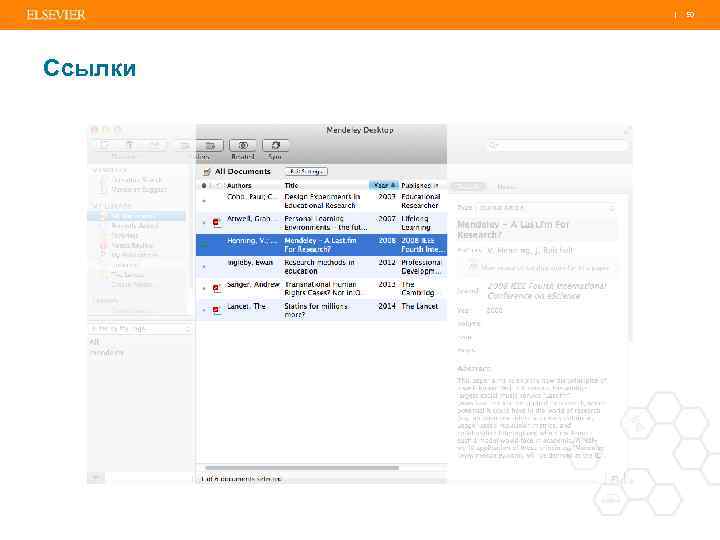
Task: Select 'All' in filter list
Action: [x=94, y=342]
